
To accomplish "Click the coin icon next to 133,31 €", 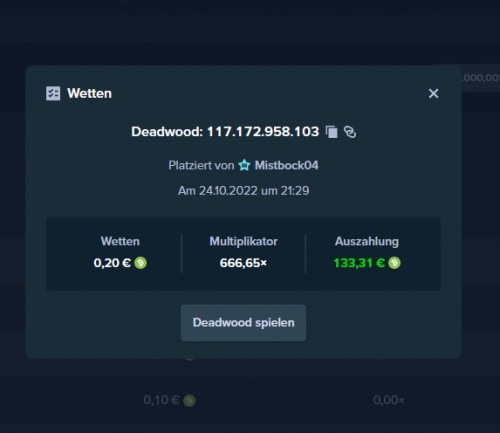I will tap(394, 263).
